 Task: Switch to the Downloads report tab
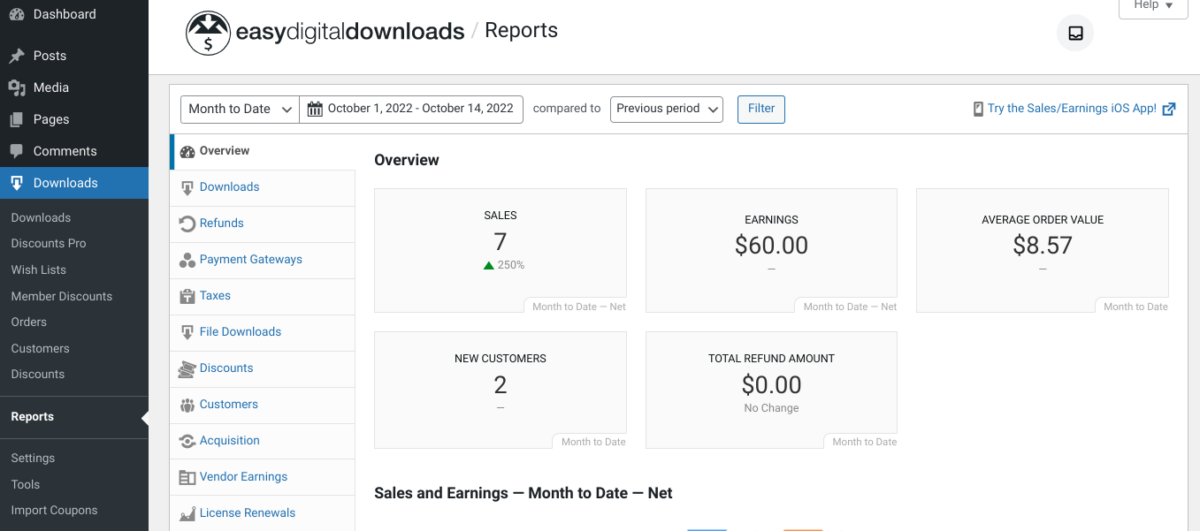(x=263, y=187)
